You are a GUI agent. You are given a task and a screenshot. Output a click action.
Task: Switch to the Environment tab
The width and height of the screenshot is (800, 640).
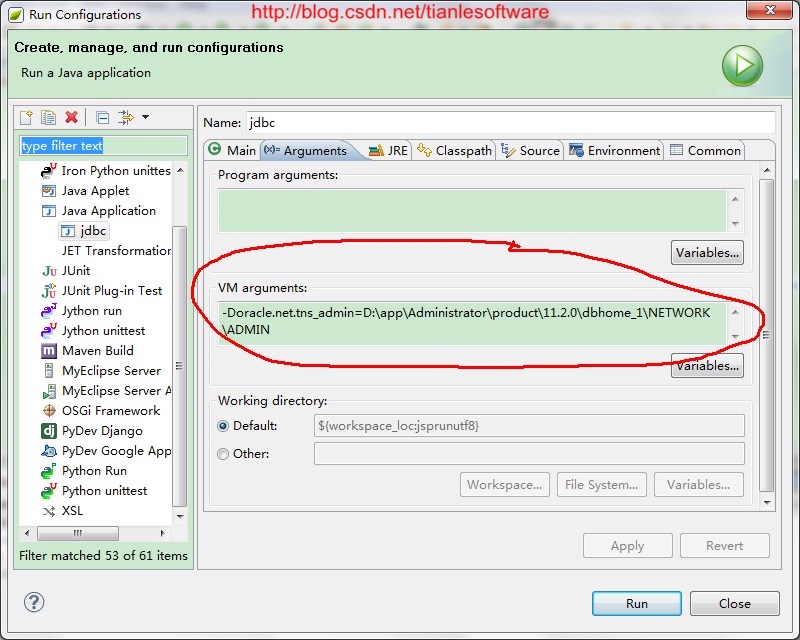click(614, 151)
